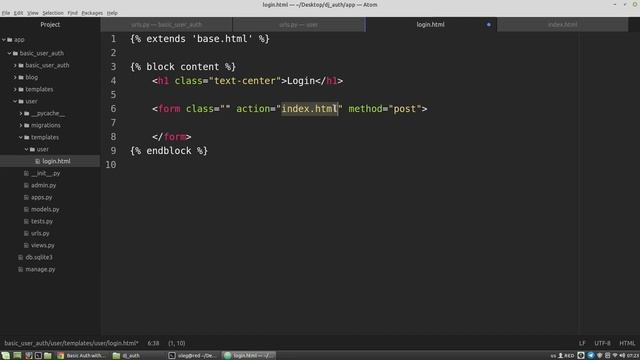Switch to oleg@red terminal window in taskbar
640x360 pixels.
tap(193, 356)
